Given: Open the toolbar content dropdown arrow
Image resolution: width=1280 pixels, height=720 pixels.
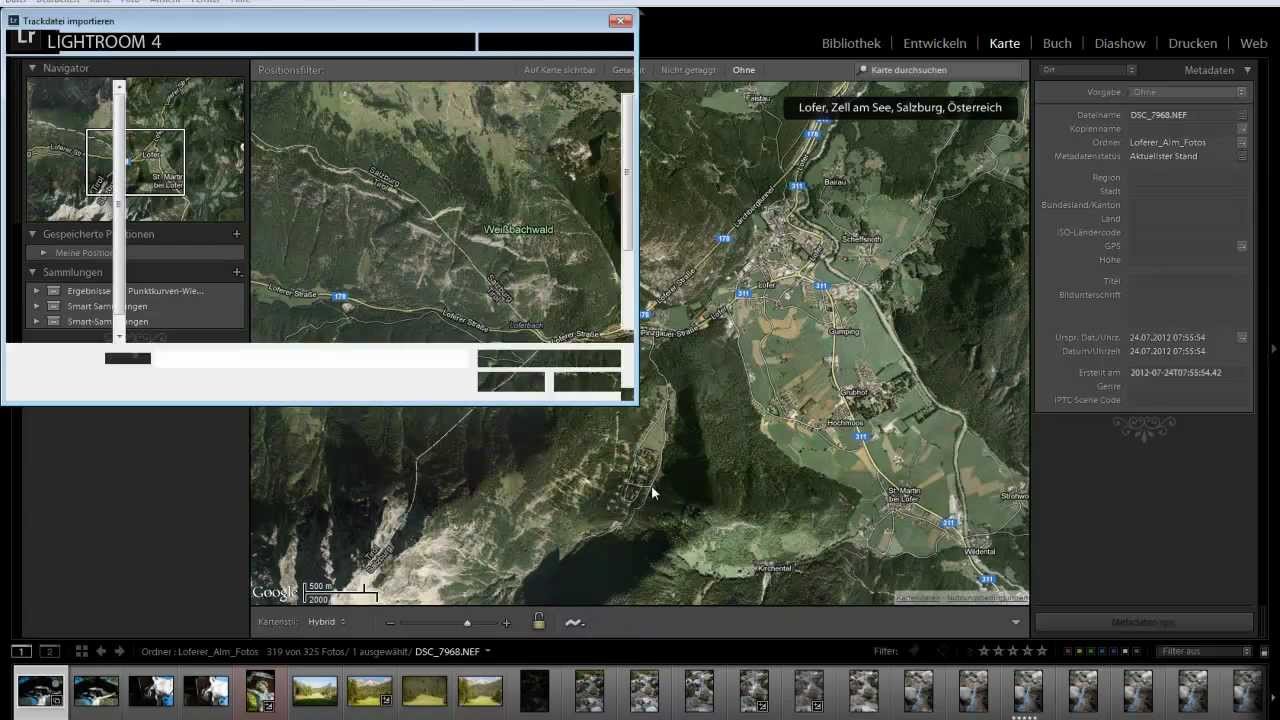Looking at the screenshot, I should coord(1016,622).
